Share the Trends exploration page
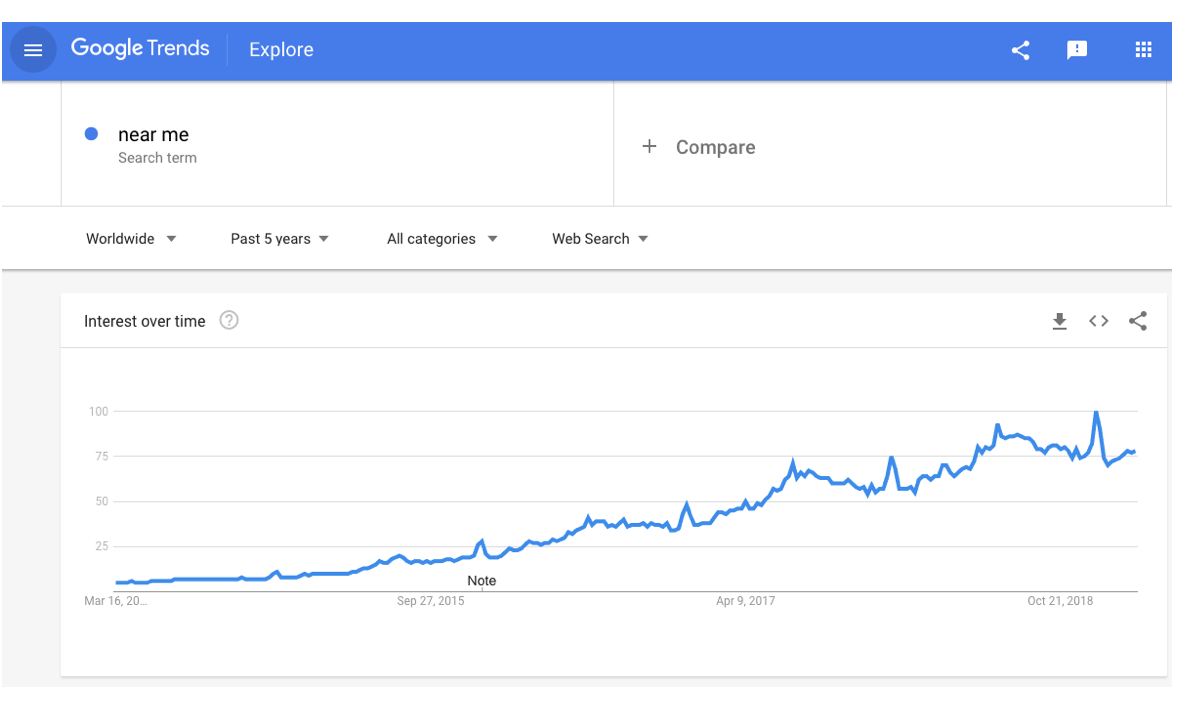The height and width of the screenshot is (704, 1196). tap(1020, 49)
